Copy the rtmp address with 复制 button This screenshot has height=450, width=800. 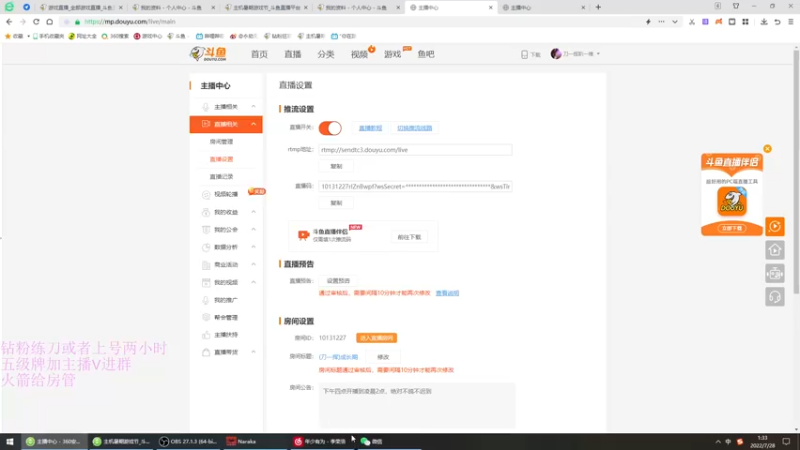336,166
